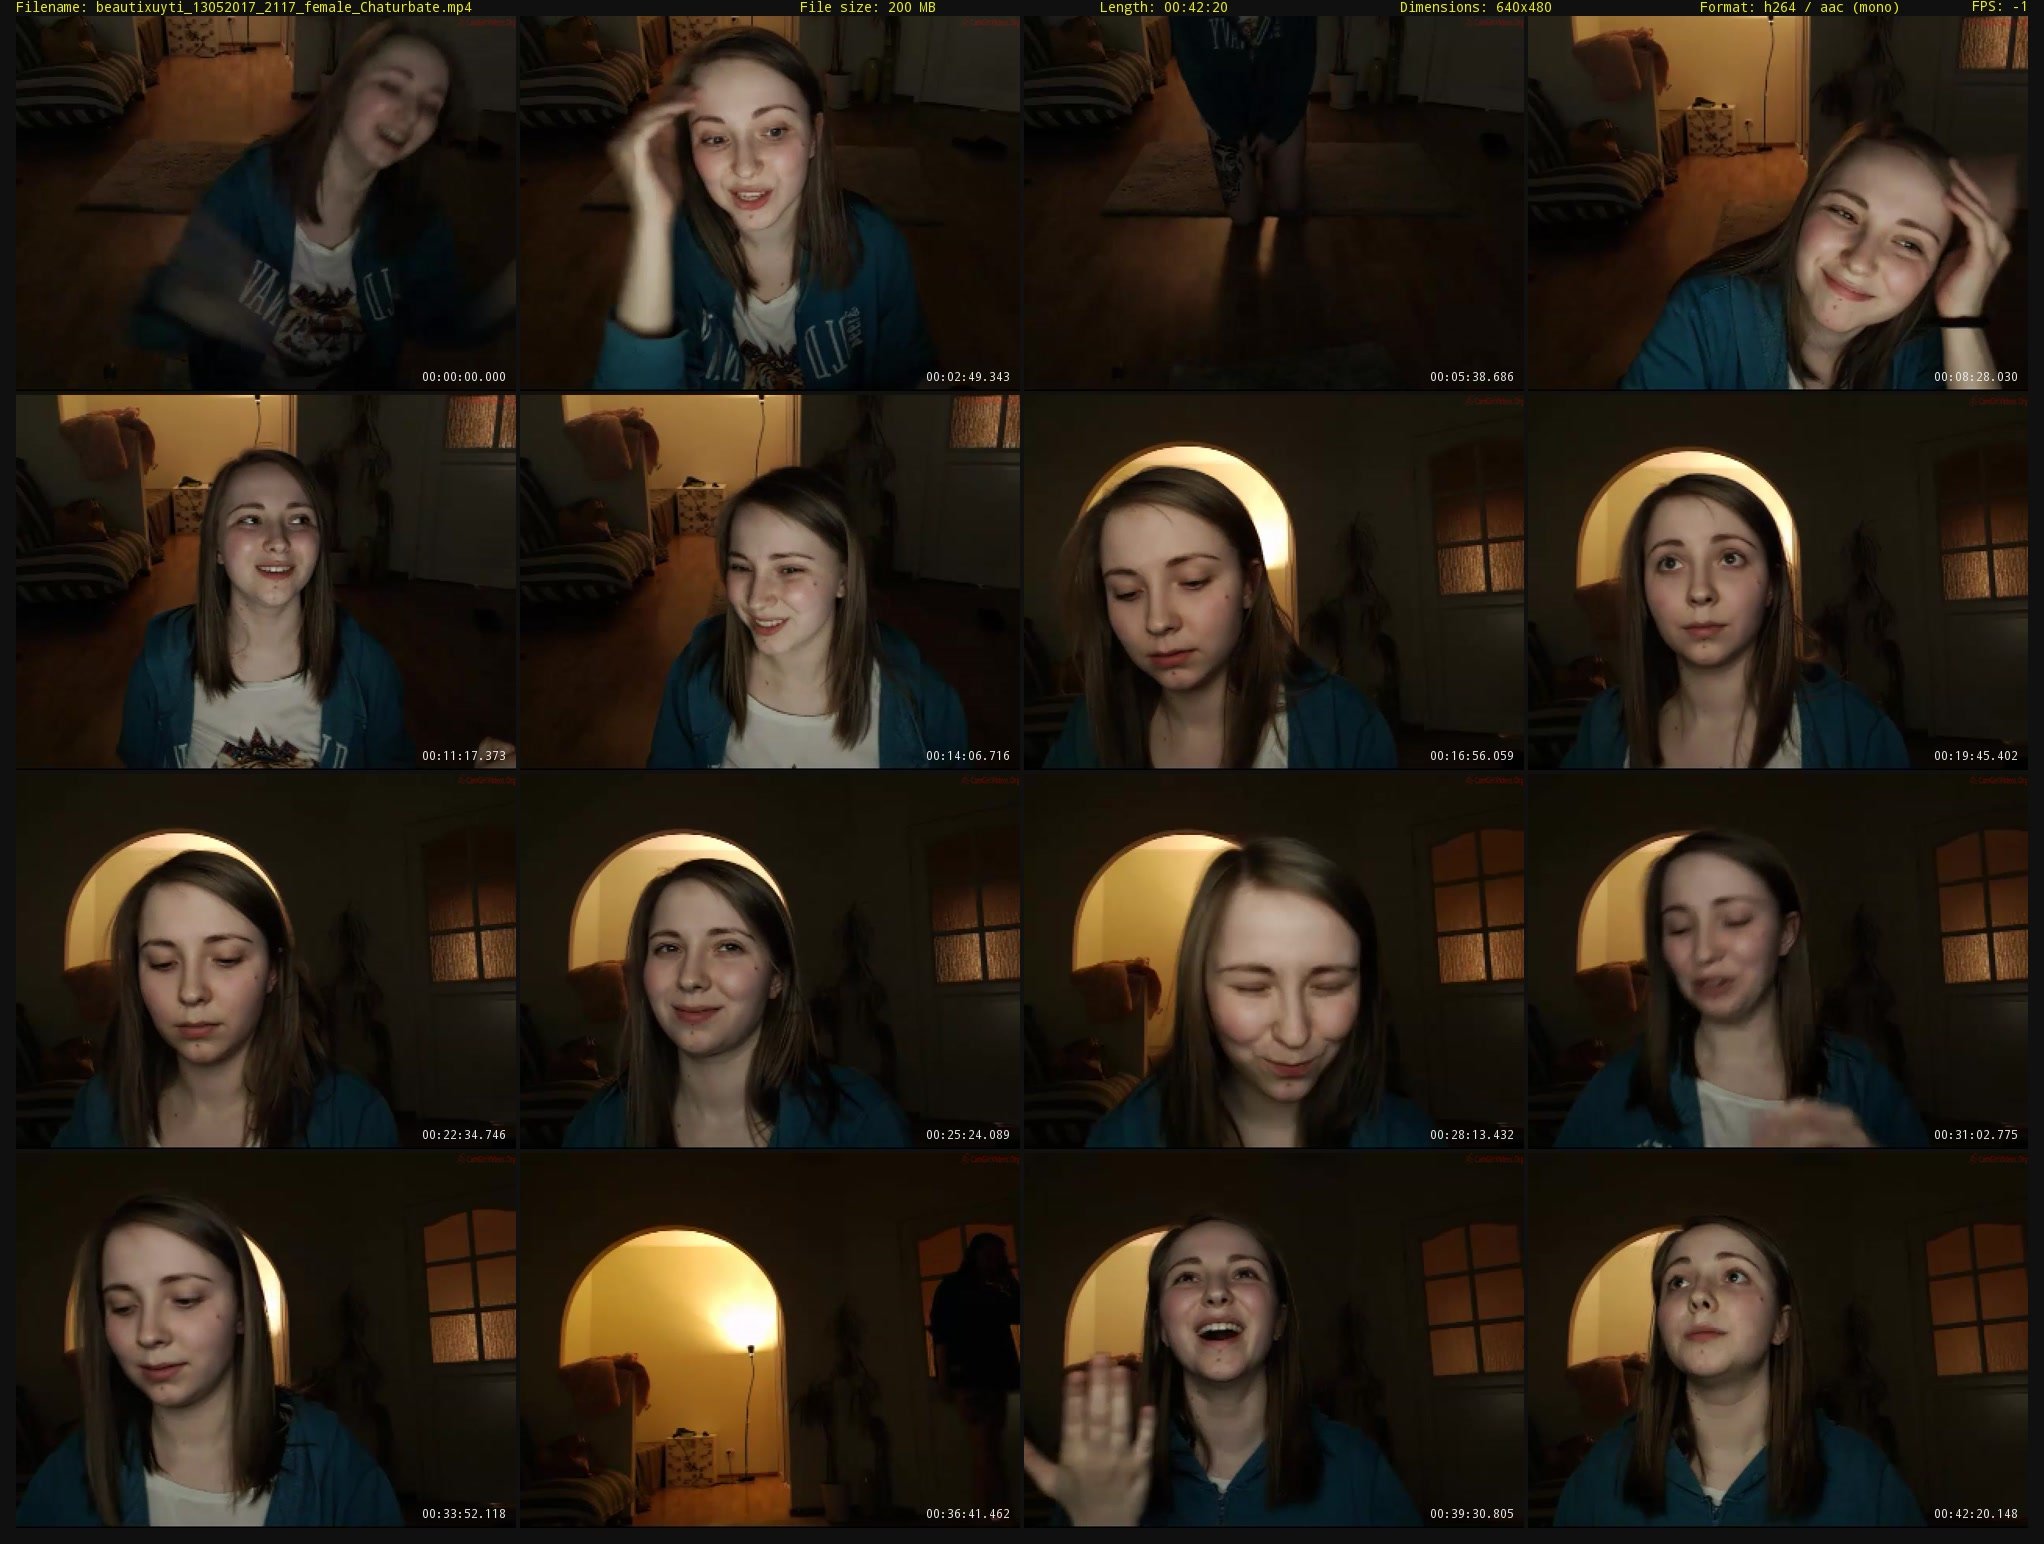Select the empty archway frame at 00:36:41.462

(x=770, y=1339)
